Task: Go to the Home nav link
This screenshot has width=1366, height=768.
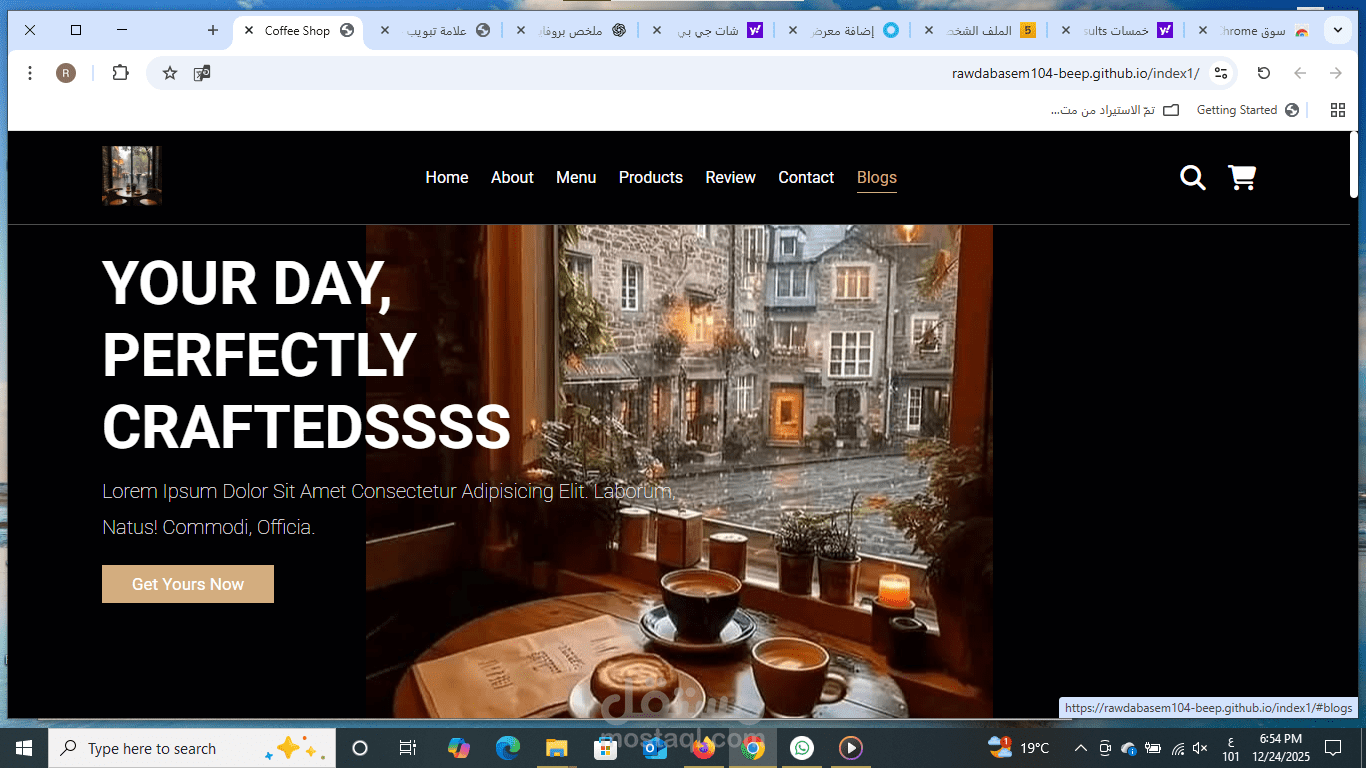Action: [x=447, y=177]
